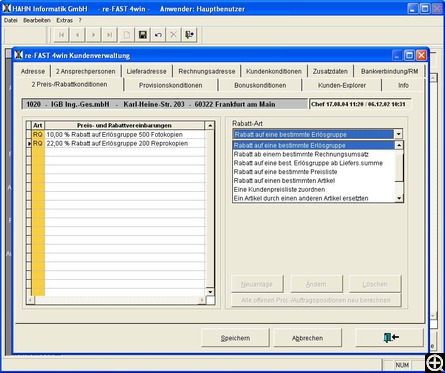This screenshot has width=445, height=373.
Task: Click the save diskette toolbar icon
Action: click(143, 35)
